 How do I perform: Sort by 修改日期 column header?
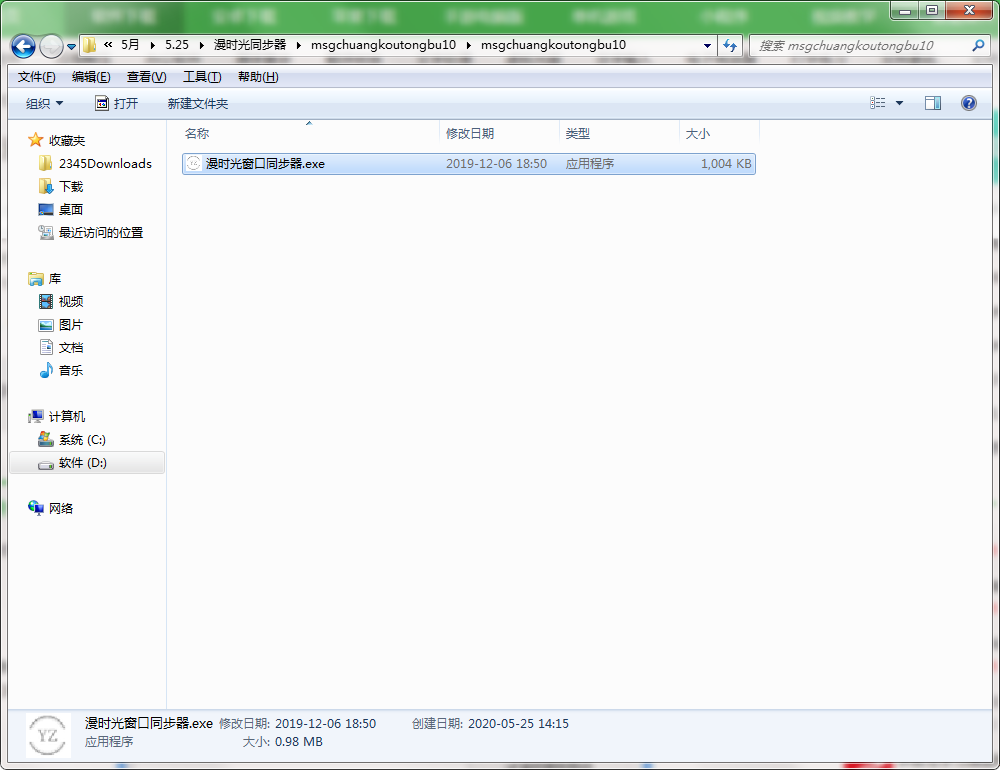point(499,133)
